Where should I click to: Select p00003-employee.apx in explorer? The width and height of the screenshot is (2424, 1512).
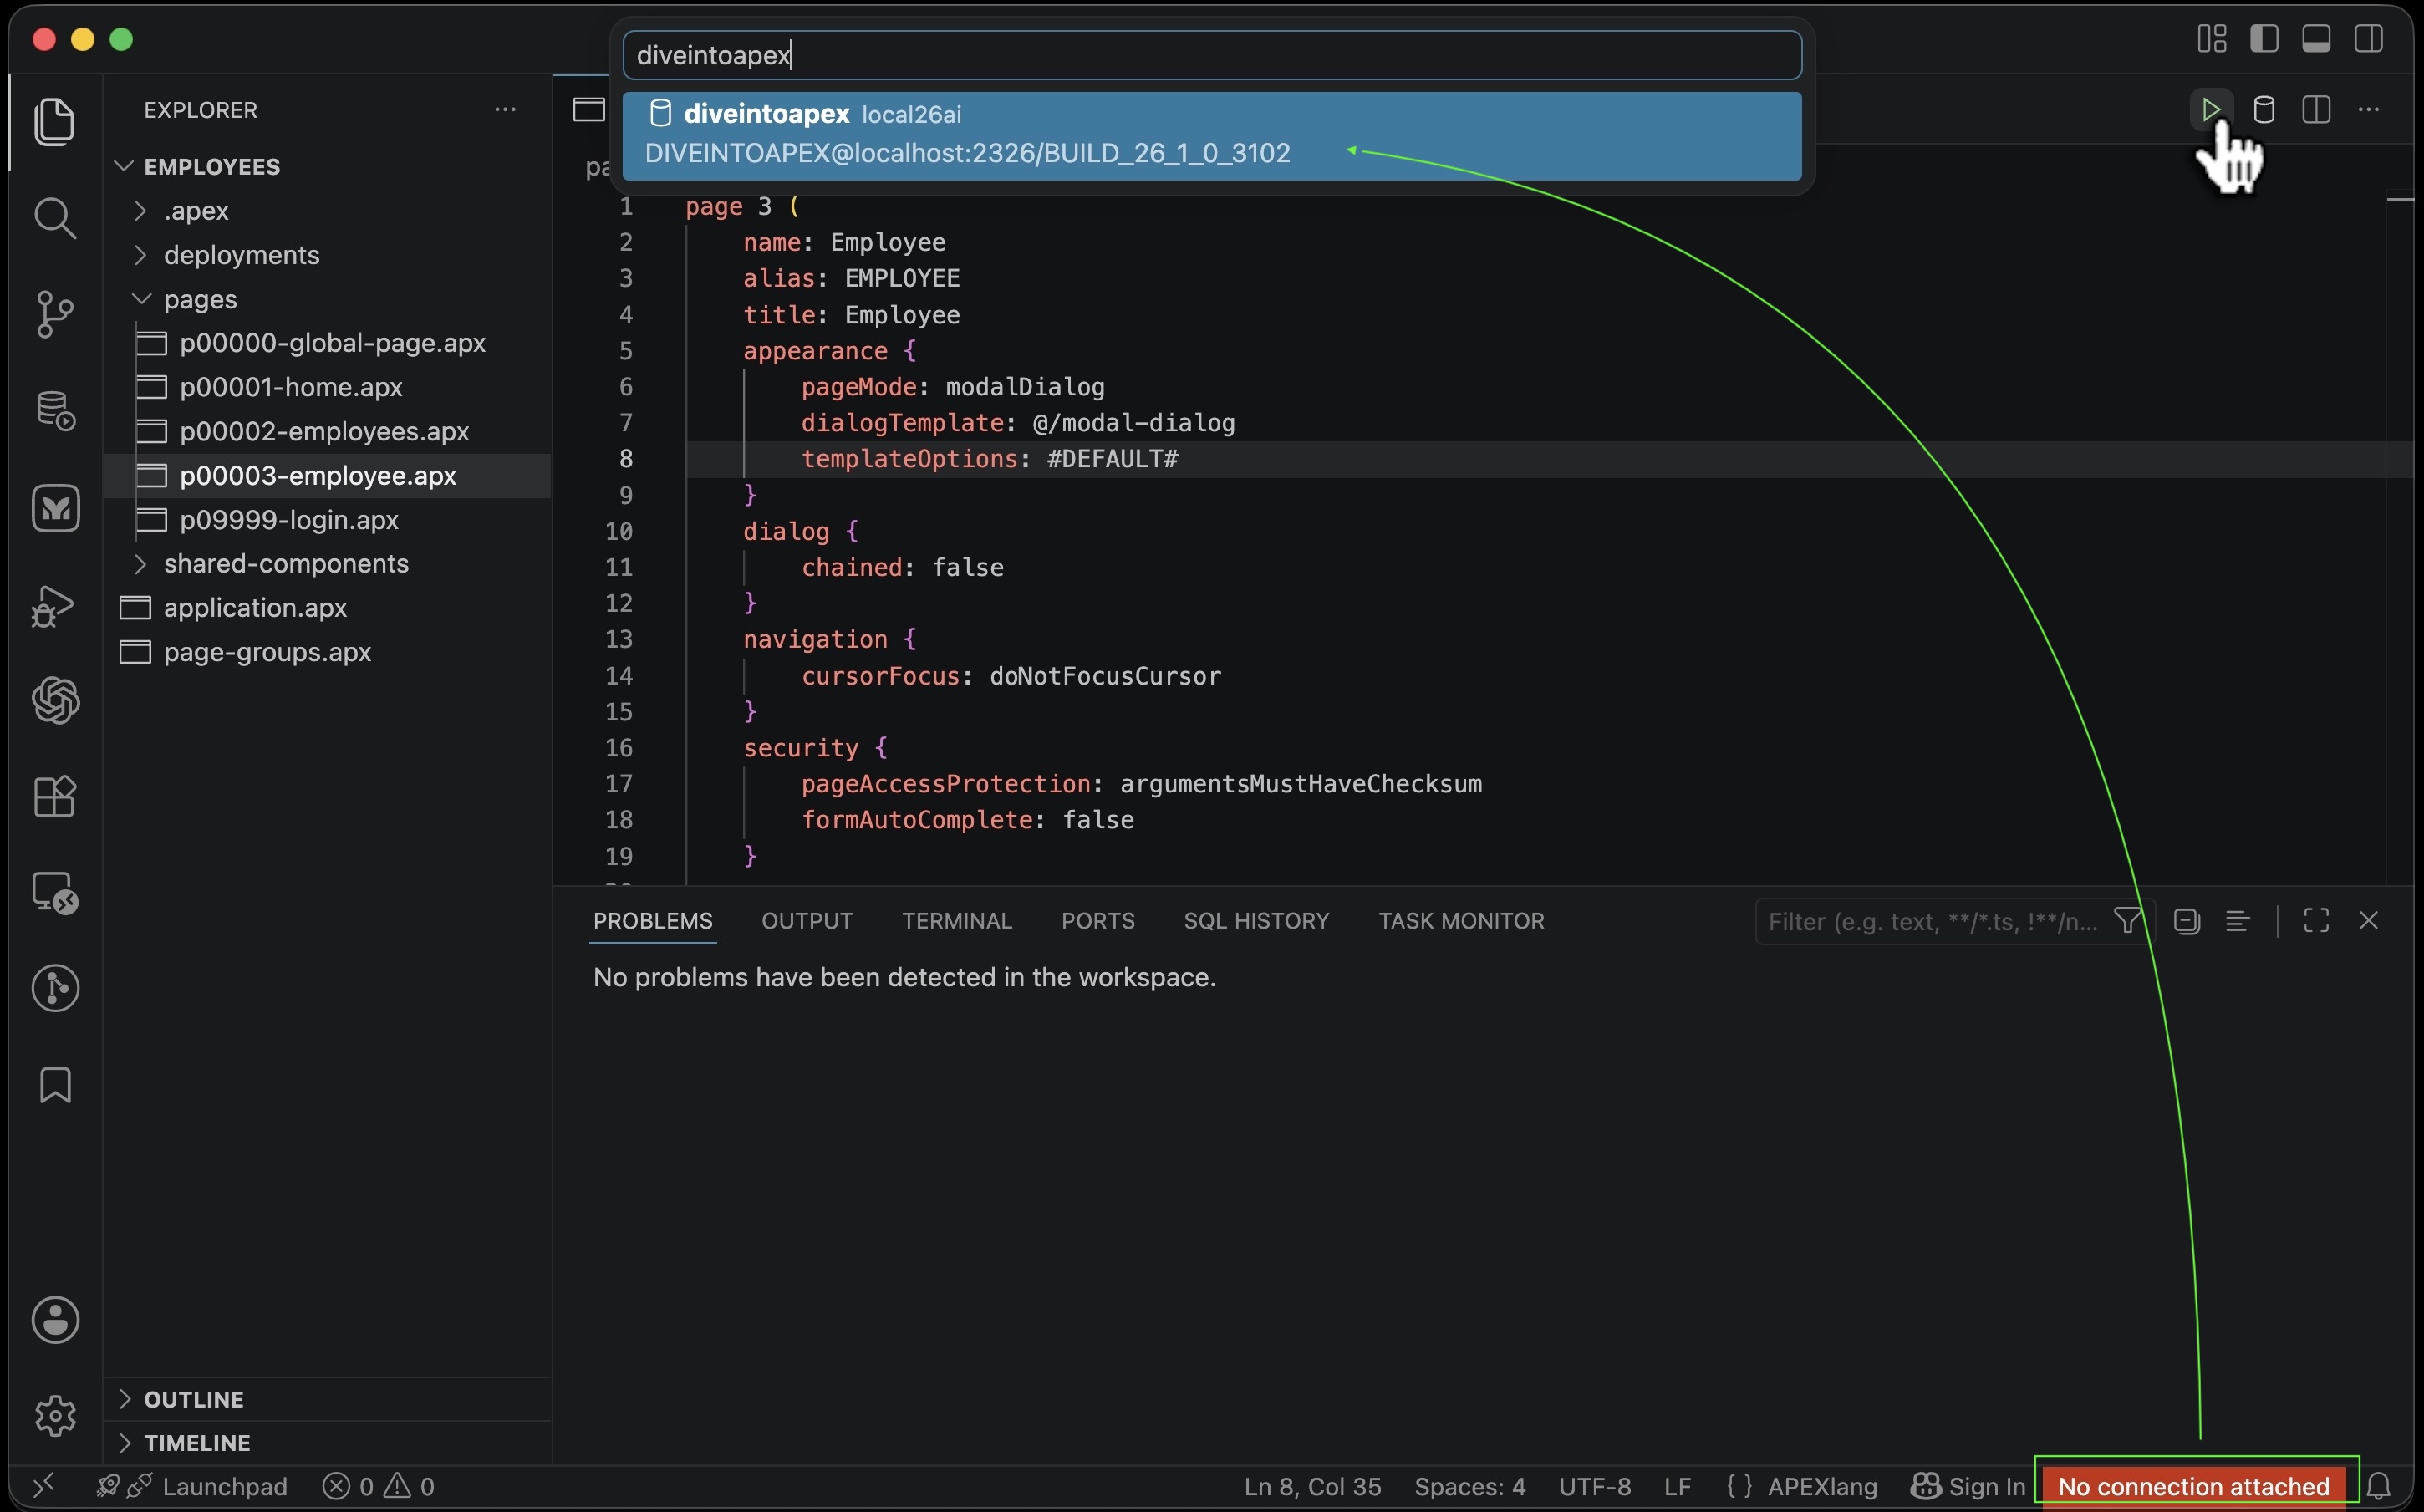328,476
